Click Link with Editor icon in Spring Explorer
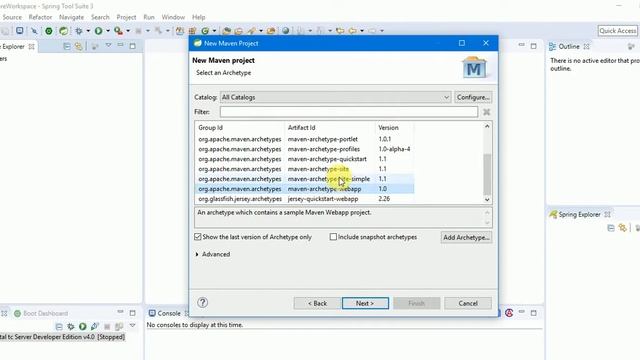Viewport: 640px width, 360px height. click(622, 228)
